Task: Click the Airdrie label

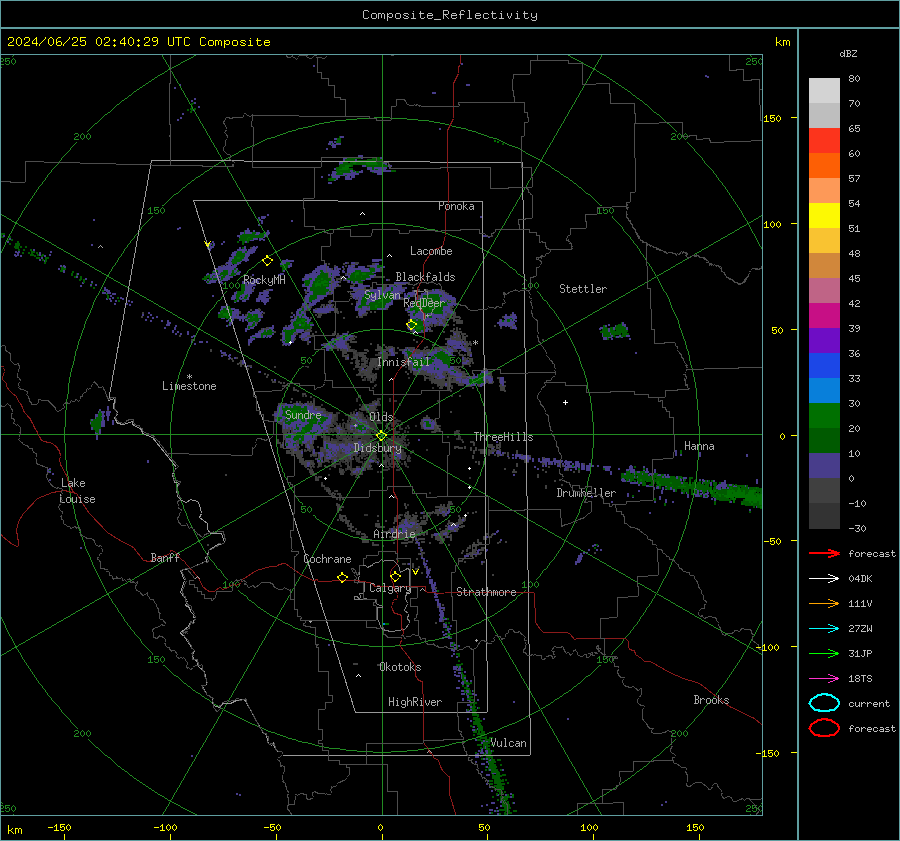Action: click(394, 534)
